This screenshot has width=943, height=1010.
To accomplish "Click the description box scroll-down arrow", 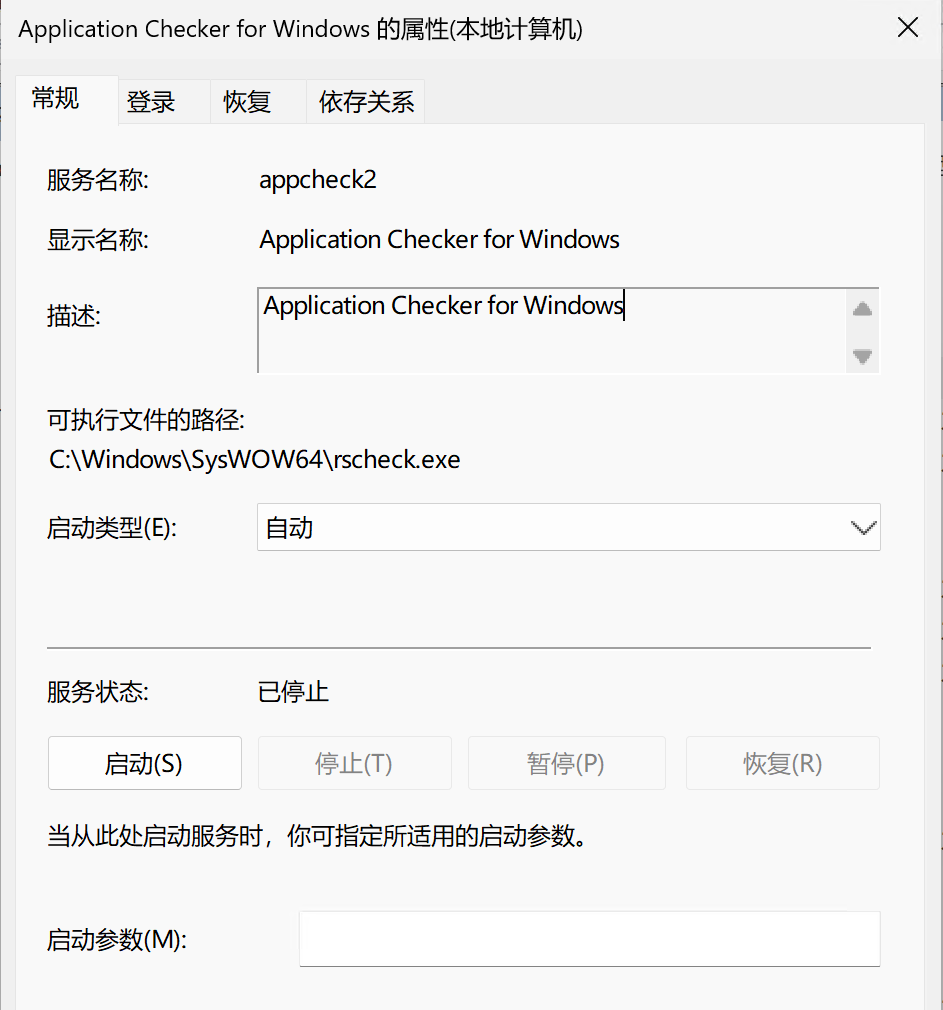I will 862,355.
